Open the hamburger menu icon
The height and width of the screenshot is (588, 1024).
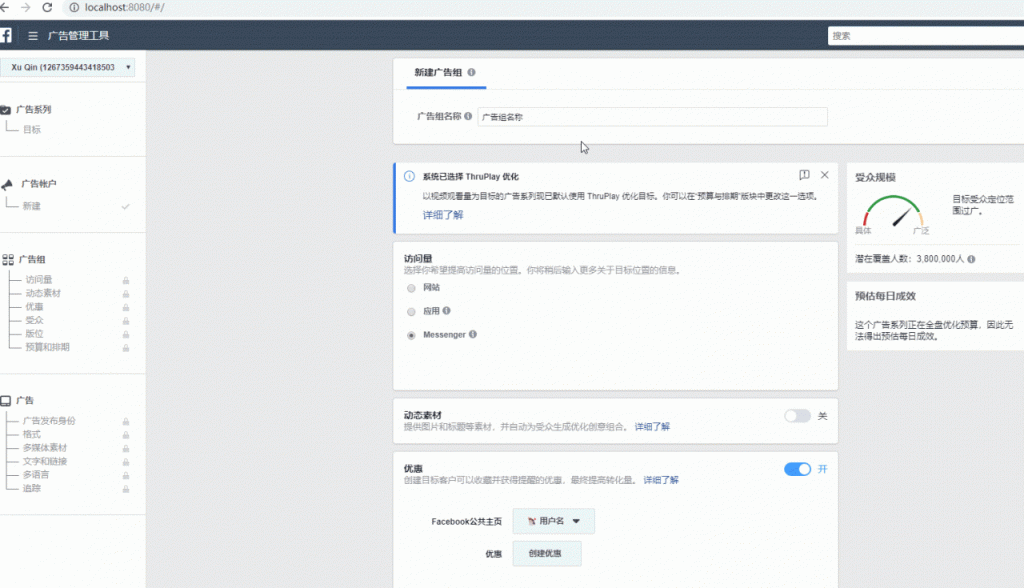[x=33, y=35]
